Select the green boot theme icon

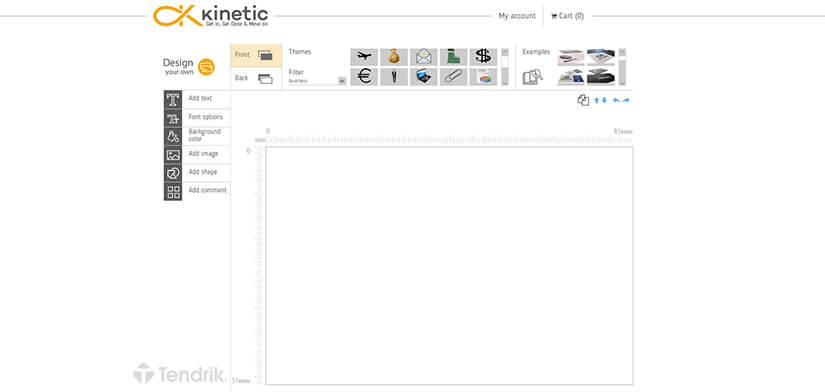454,56
